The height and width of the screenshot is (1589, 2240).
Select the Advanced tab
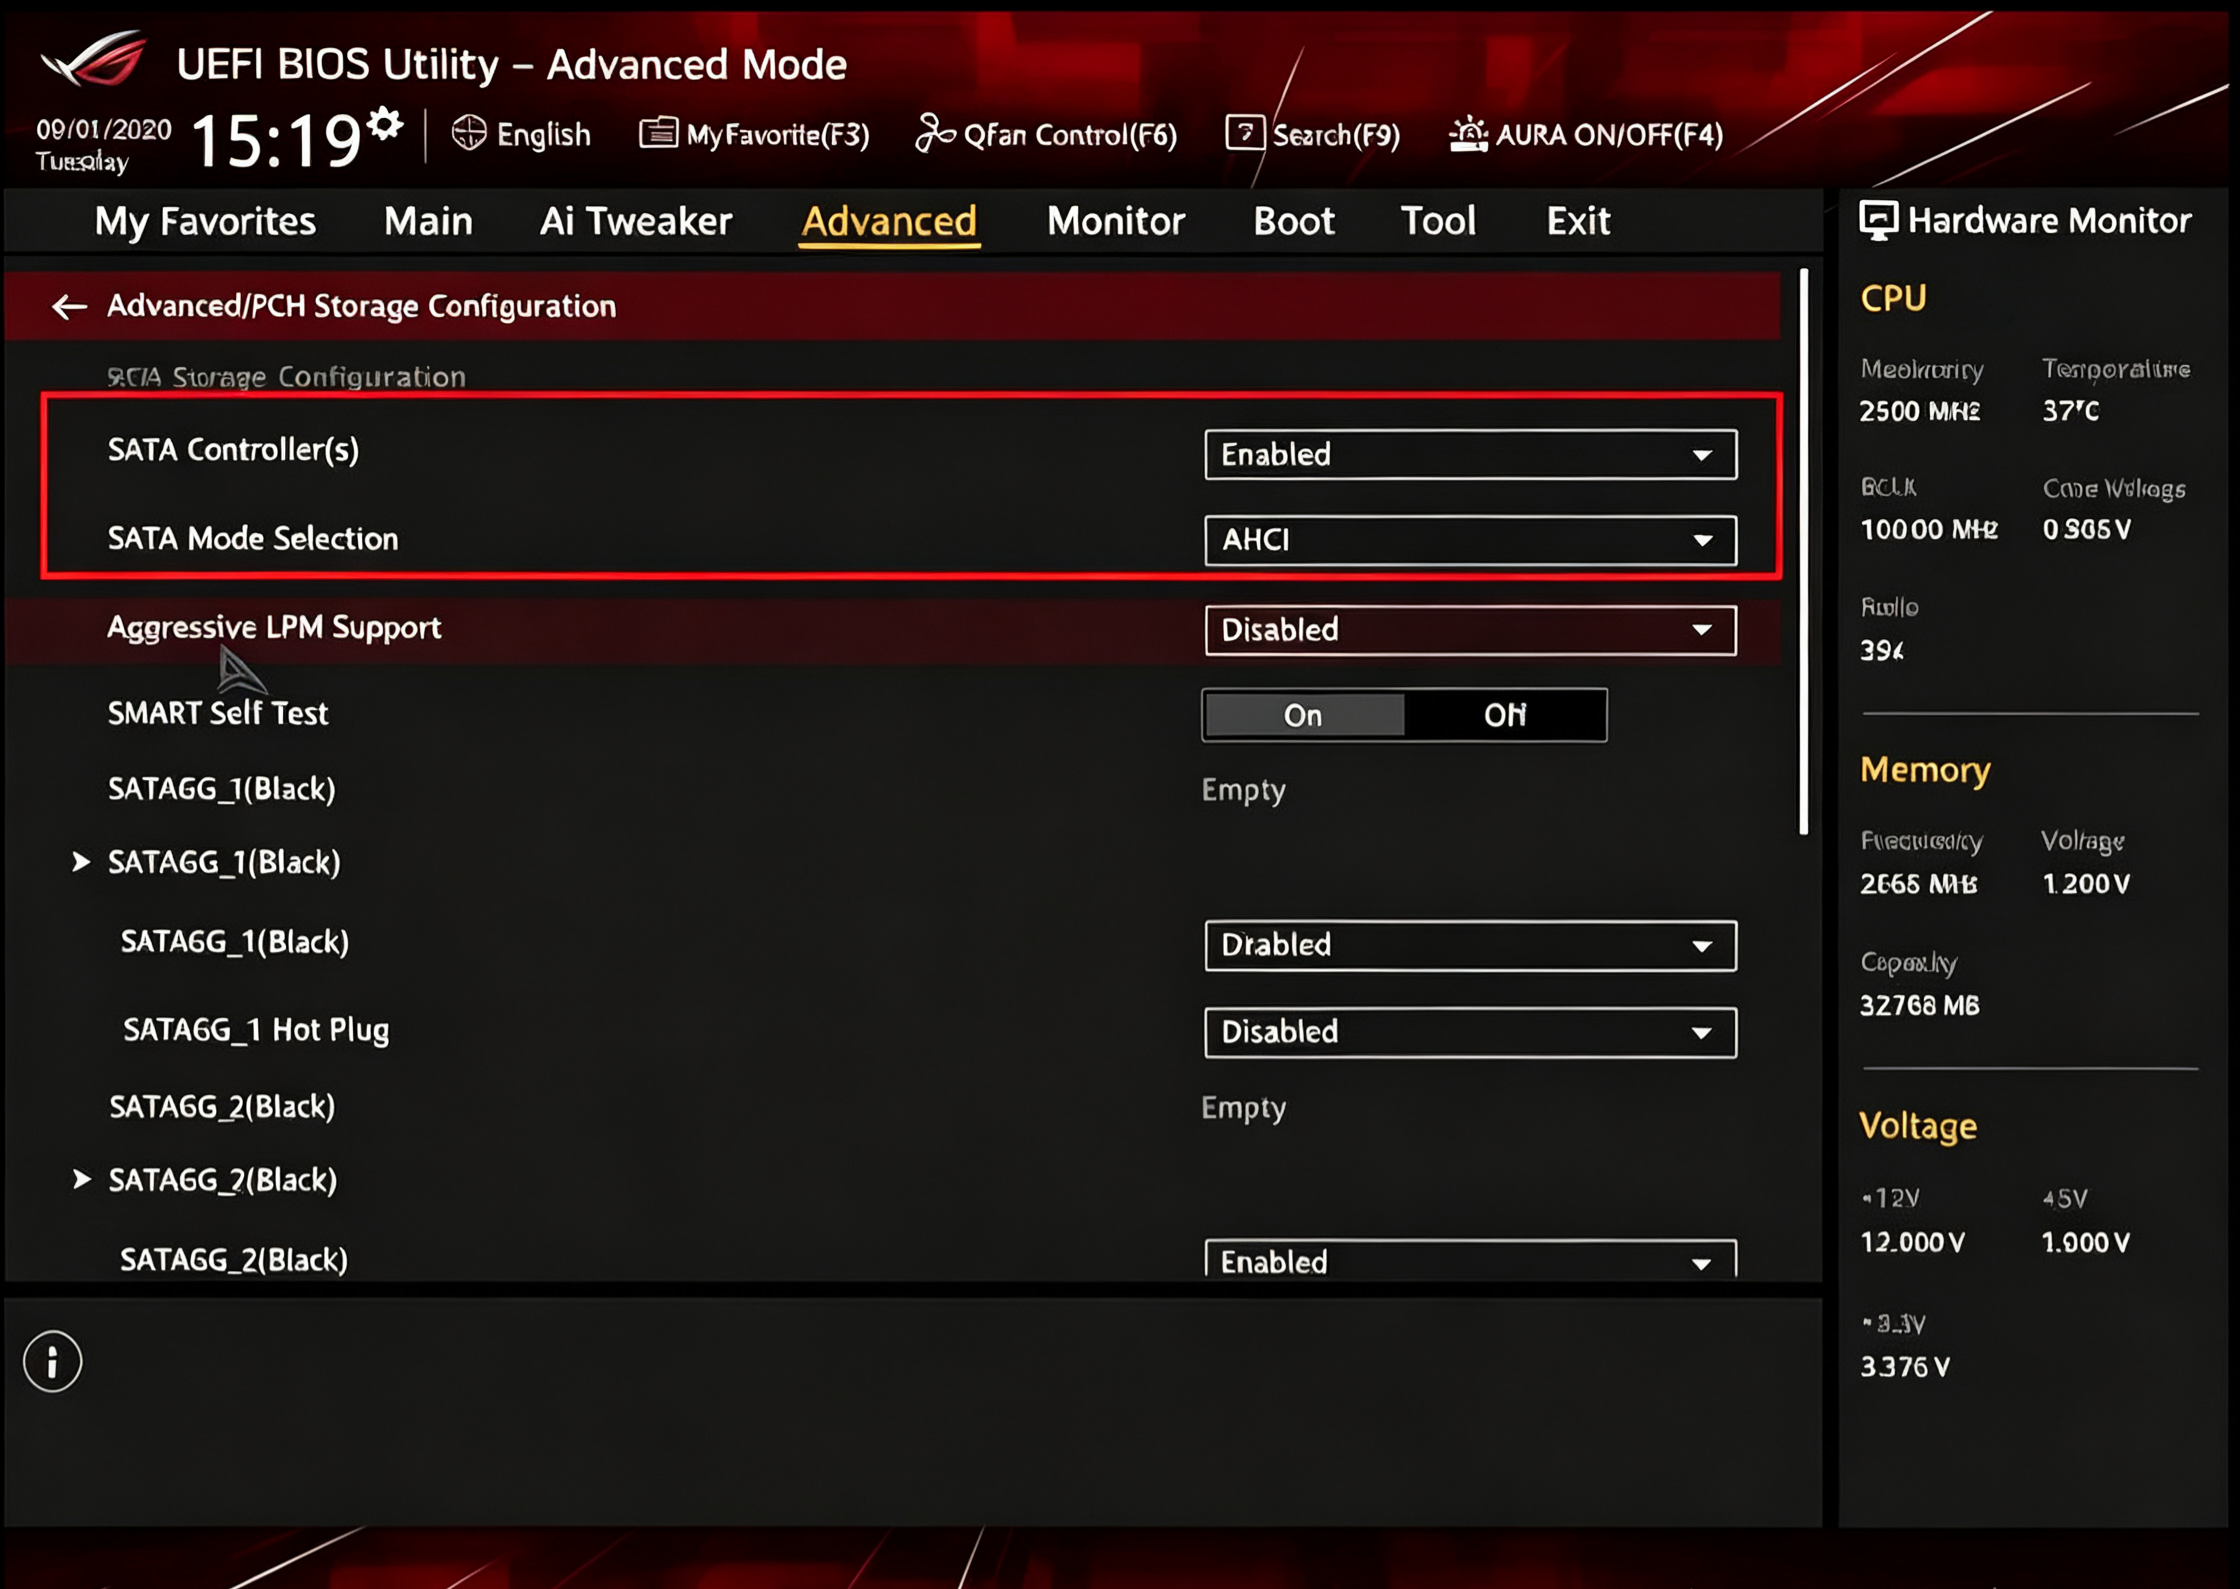[889, 221]
